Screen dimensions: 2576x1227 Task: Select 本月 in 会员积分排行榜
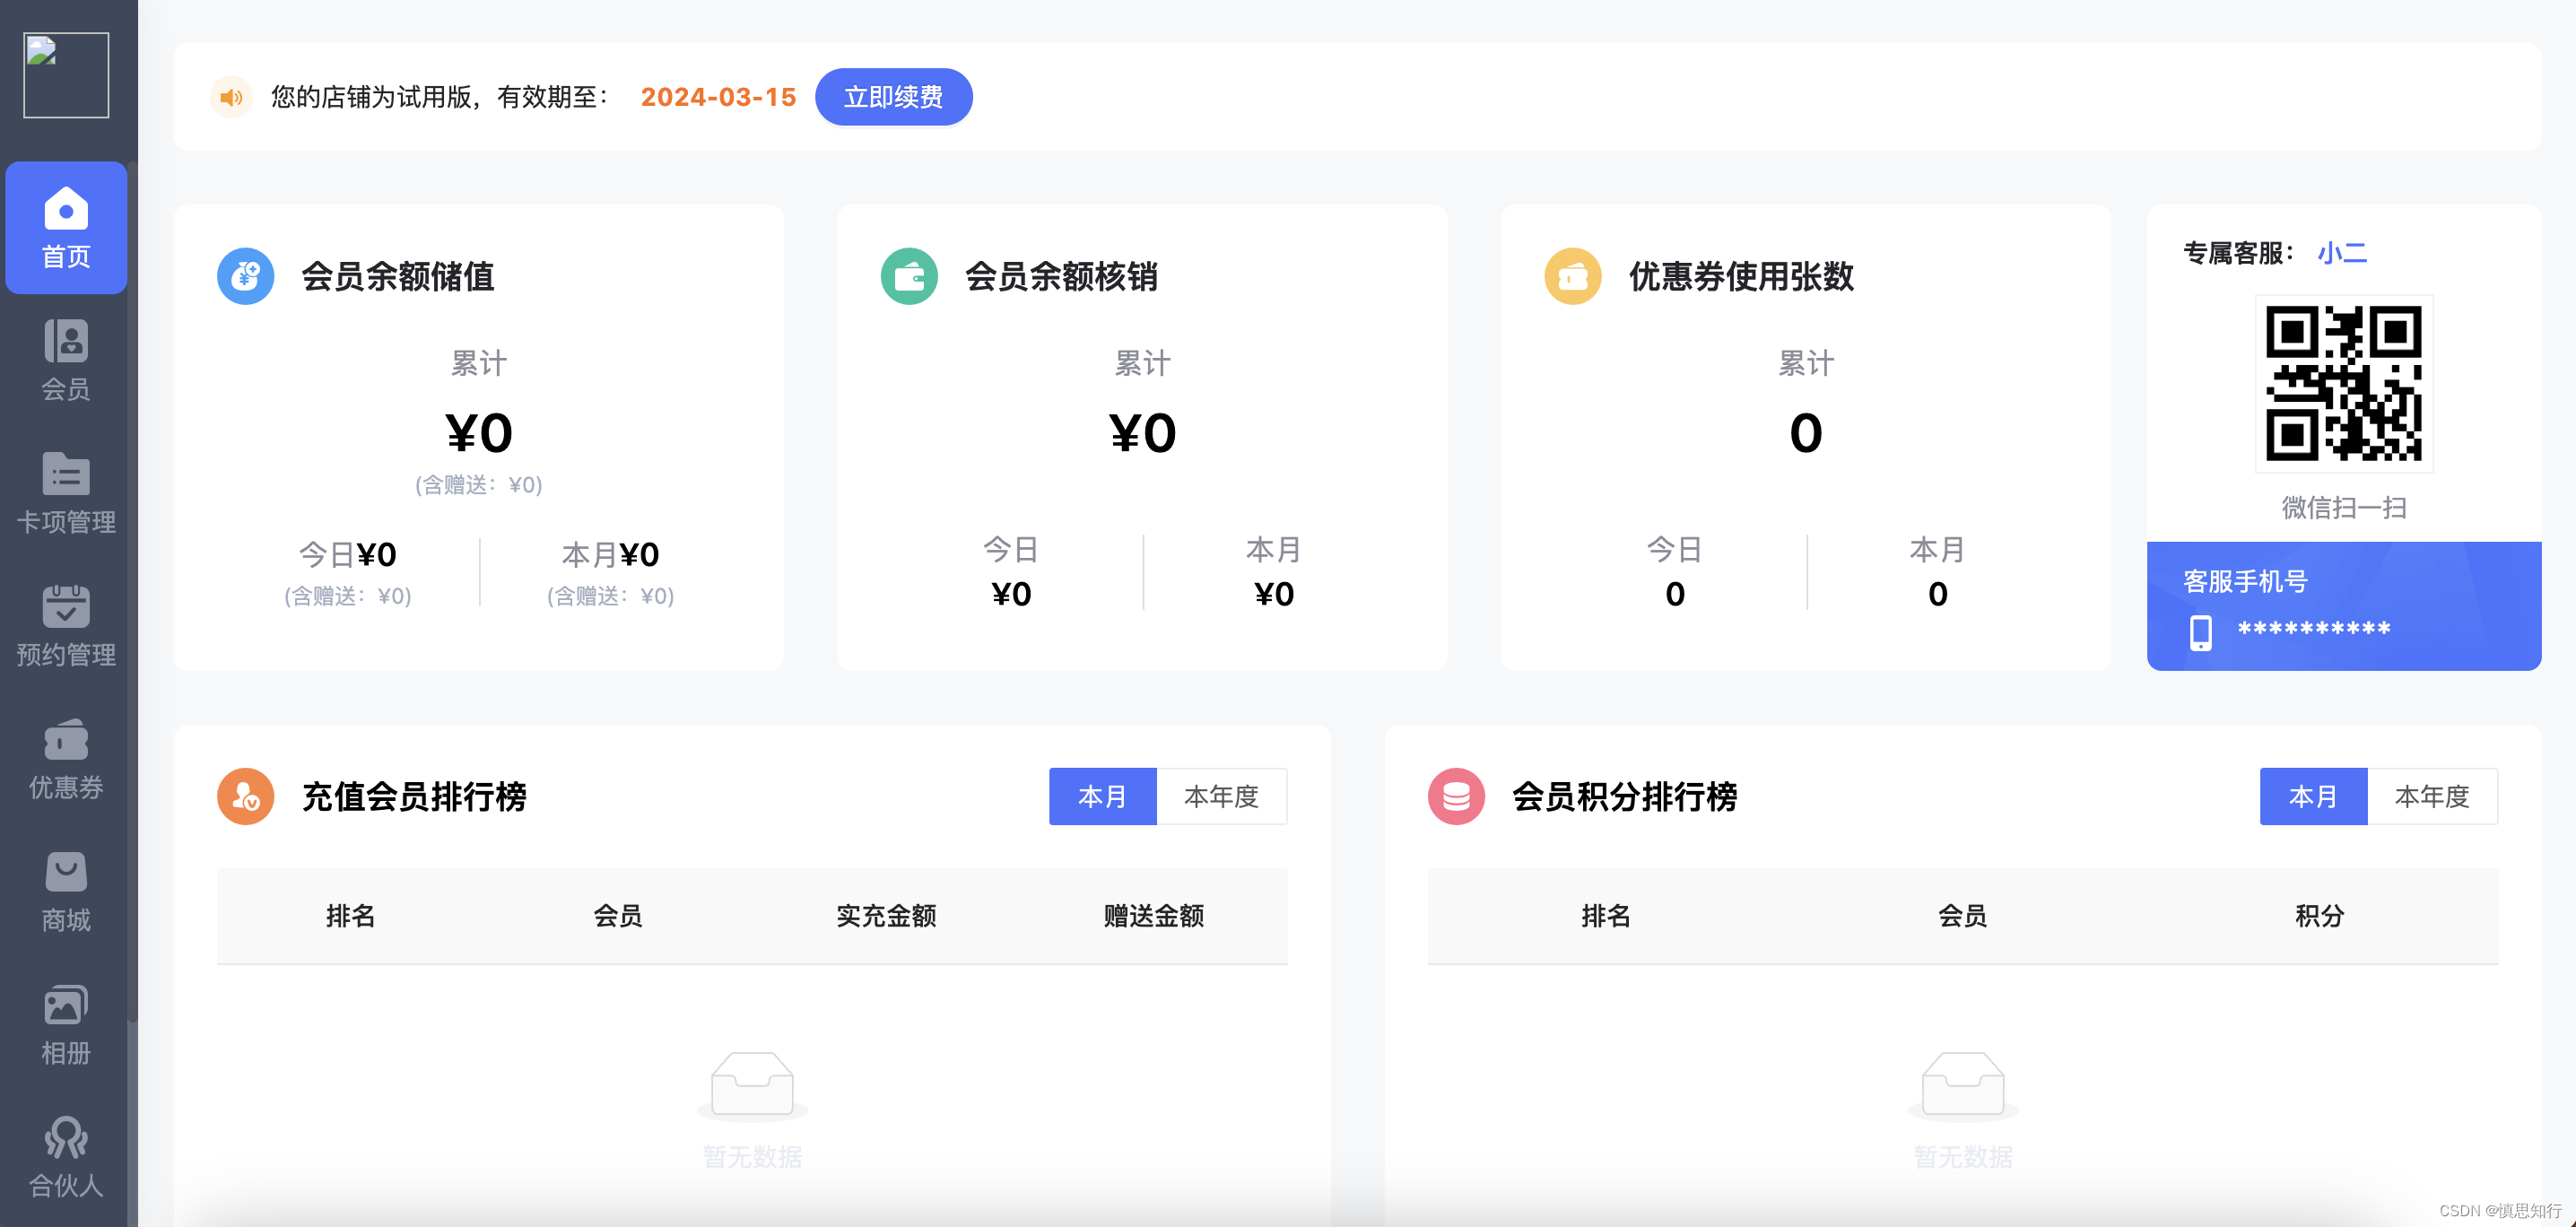click(2312, 796)
